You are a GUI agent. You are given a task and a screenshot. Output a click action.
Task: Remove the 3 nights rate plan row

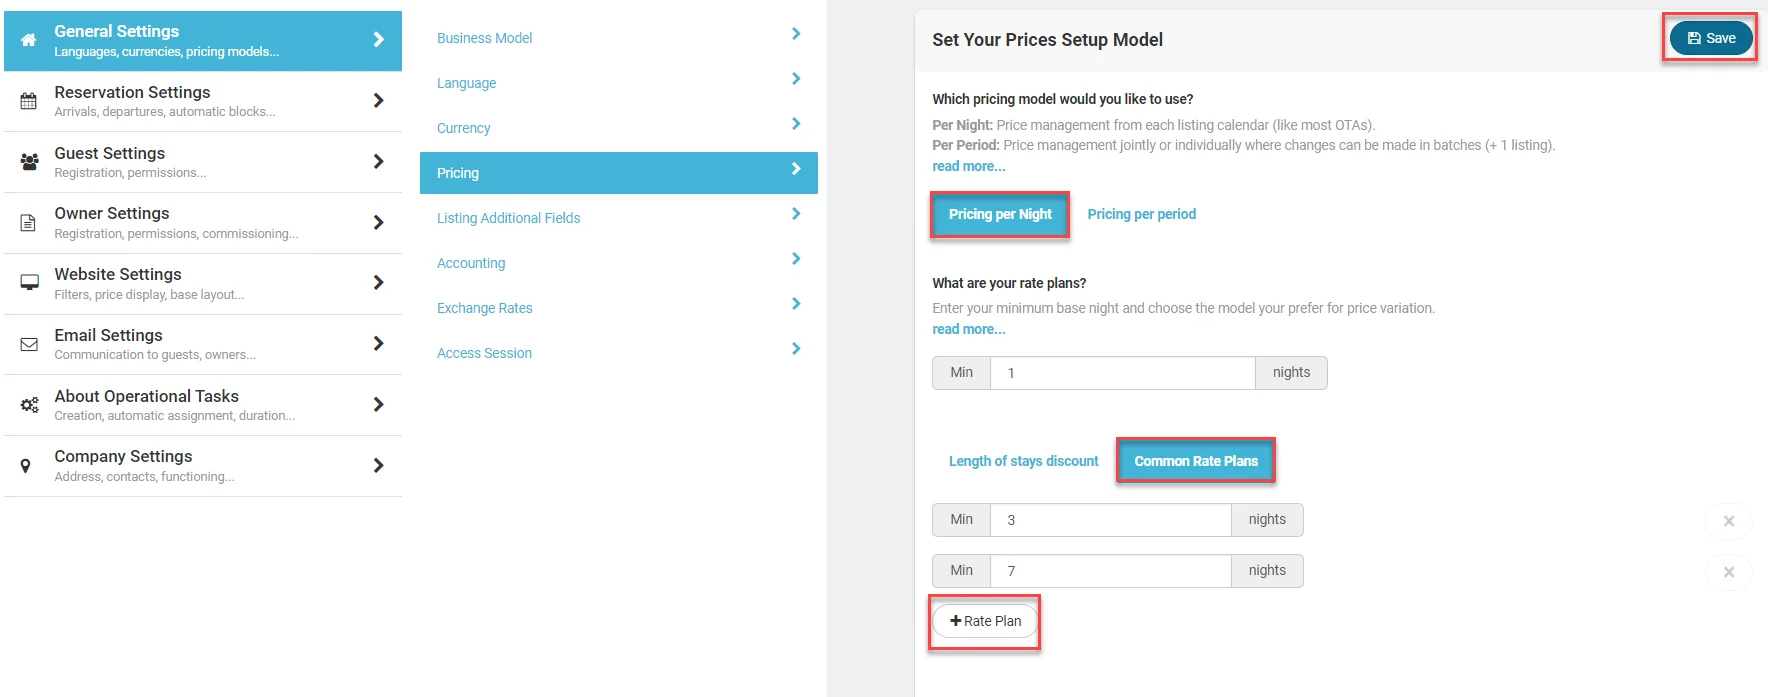(1728, 521)
